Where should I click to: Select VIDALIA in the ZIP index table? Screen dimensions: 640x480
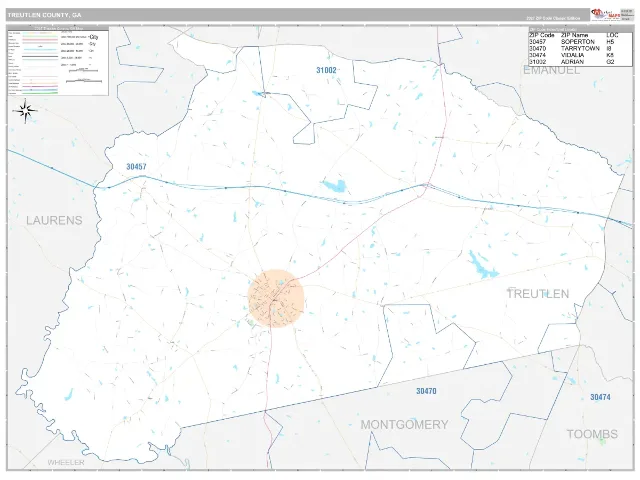[x=572, y=55]
